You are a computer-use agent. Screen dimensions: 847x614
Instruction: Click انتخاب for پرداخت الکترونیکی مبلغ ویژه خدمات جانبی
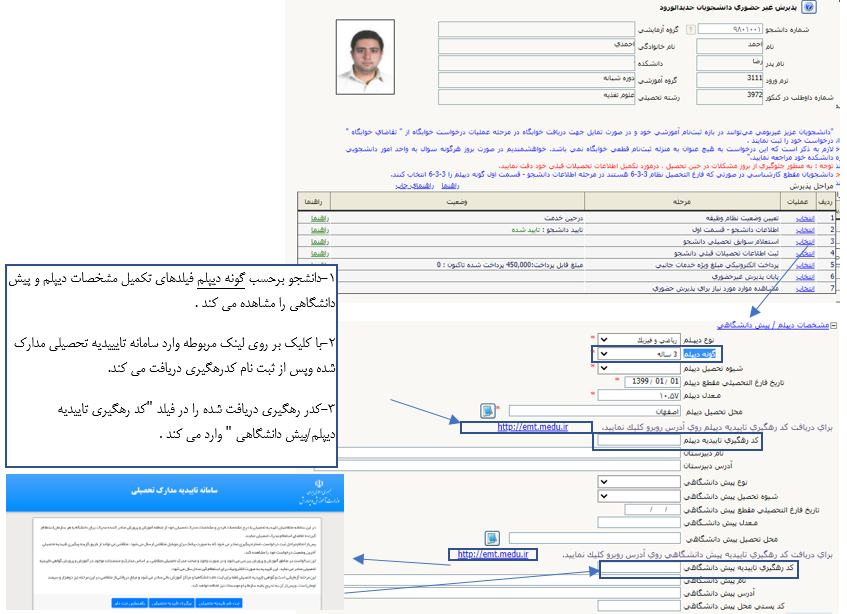805,265
